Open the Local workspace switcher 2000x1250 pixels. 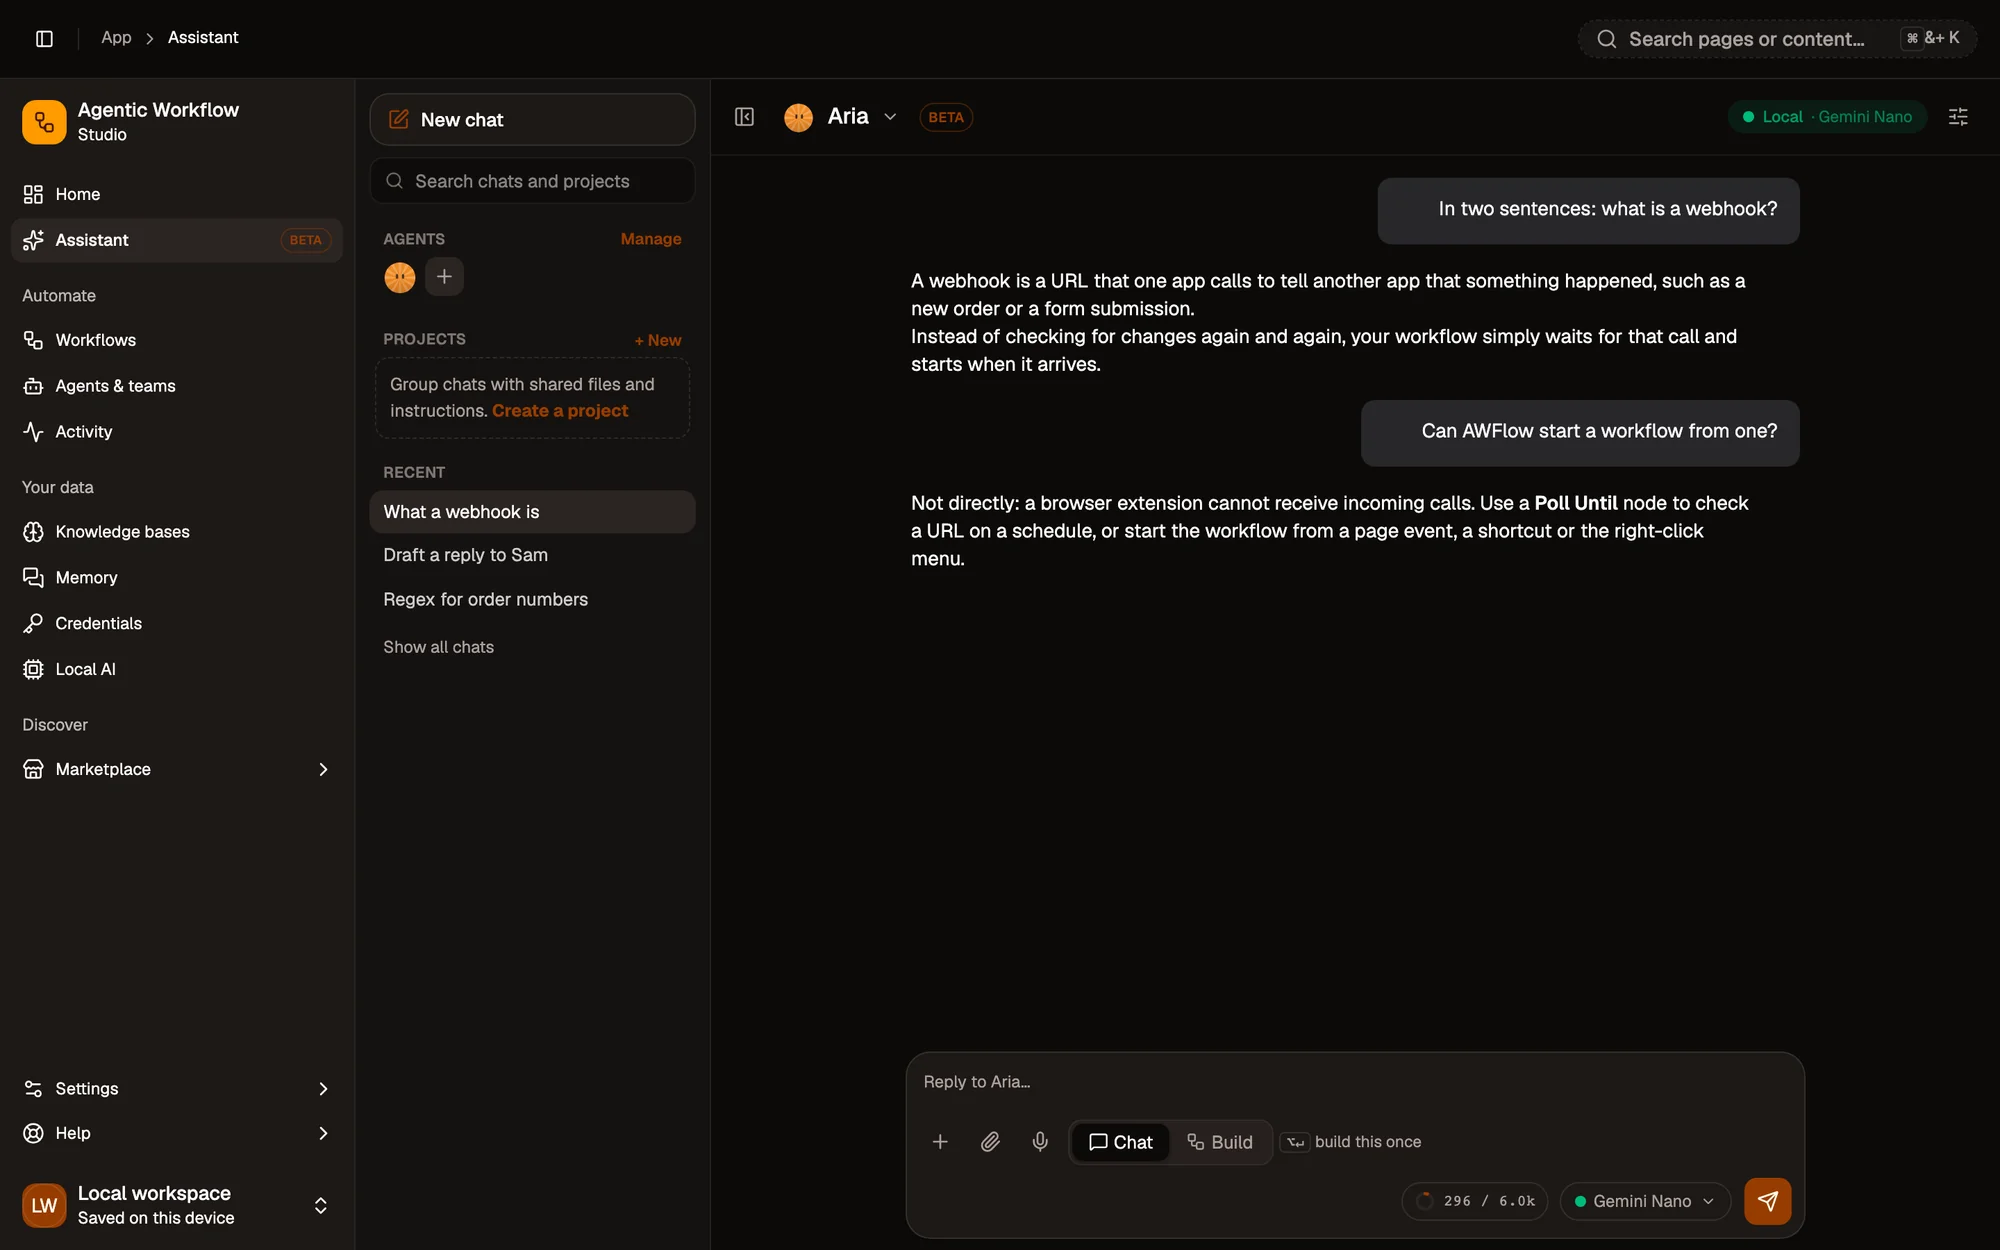176,1205
